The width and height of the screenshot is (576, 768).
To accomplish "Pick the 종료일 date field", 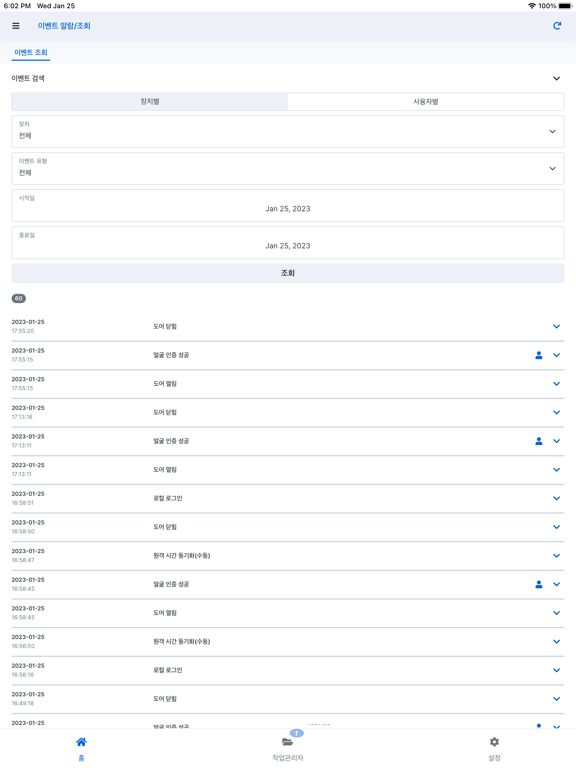I will click(x=288, y=243).
